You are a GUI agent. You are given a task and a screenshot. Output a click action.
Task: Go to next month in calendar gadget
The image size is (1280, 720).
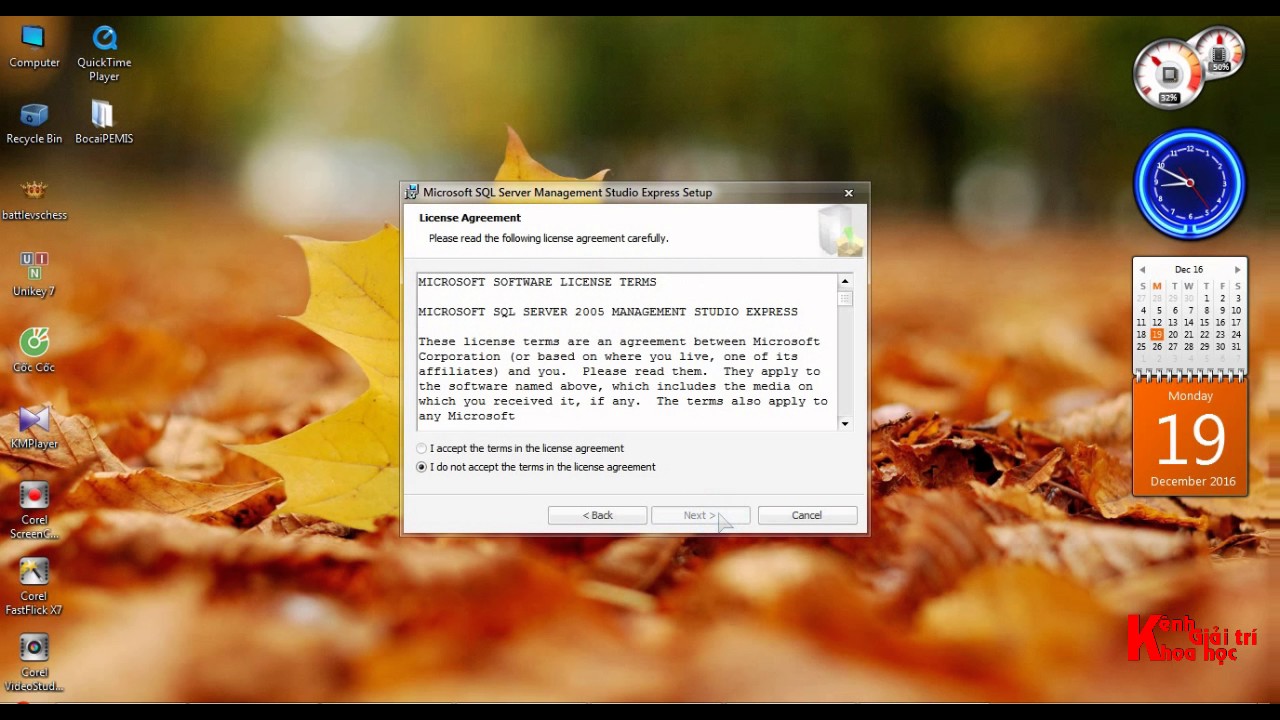point(1237,270)
